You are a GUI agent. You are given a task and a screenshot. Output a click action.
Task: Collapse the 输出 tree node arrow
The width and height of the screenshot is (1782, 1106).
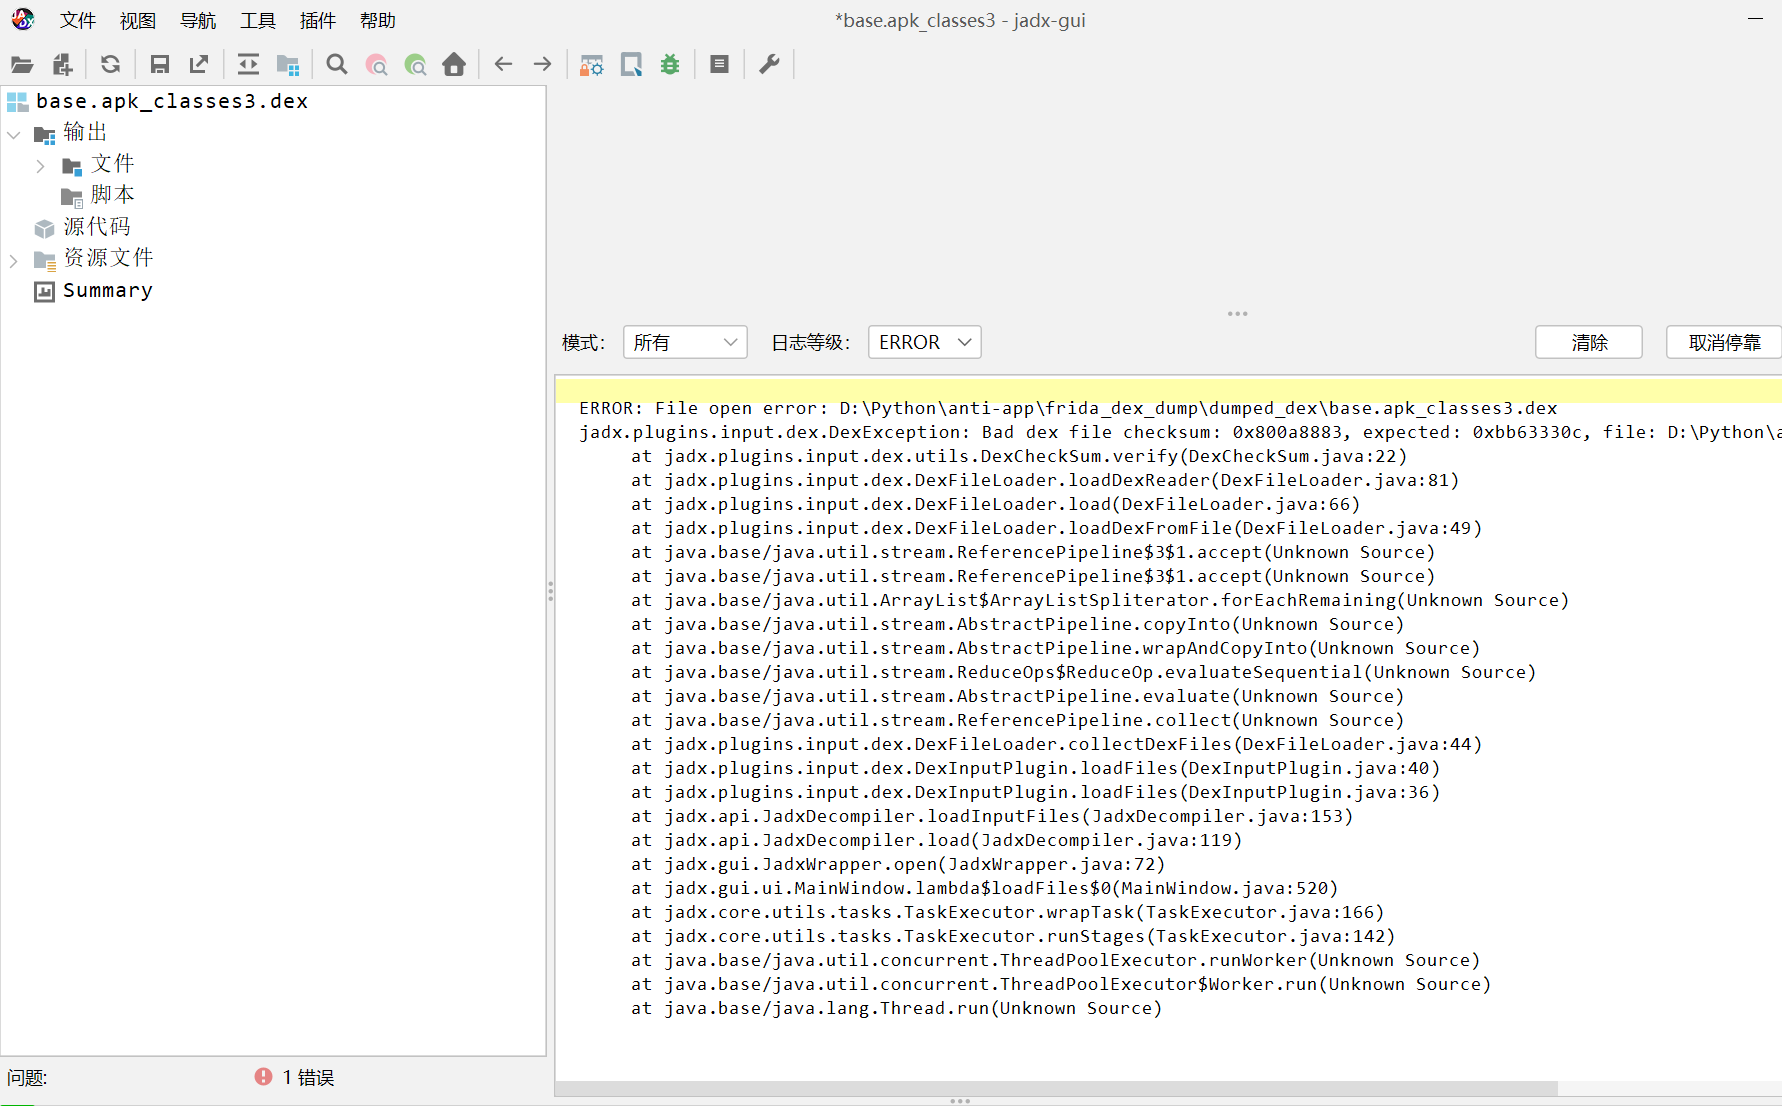coord(14,134)
